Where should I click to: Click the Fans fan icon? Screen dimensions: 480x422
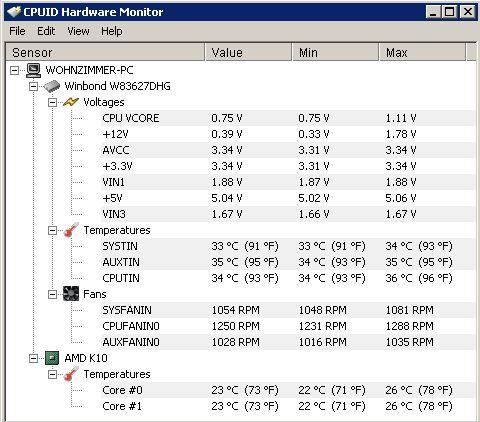point(71,294)
